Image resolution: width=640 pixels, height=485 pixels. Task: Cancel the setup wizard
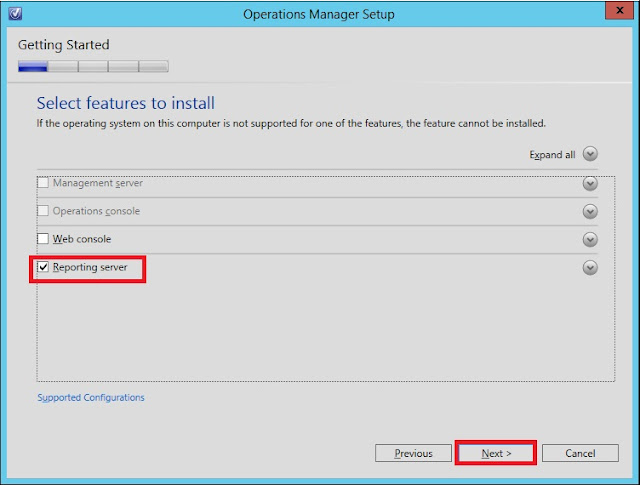coord(580,453)
